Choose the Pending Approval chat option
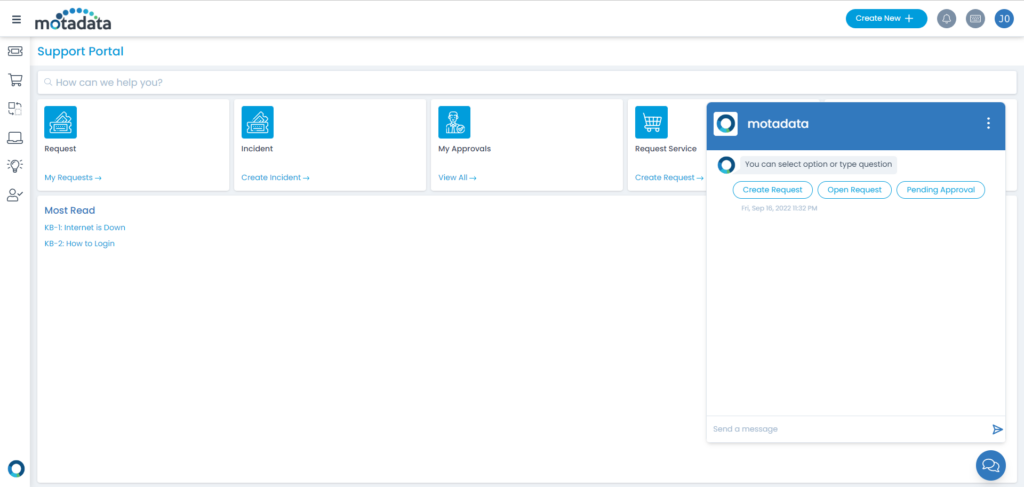Viewport: 1024px width, 487px height. 940,190
